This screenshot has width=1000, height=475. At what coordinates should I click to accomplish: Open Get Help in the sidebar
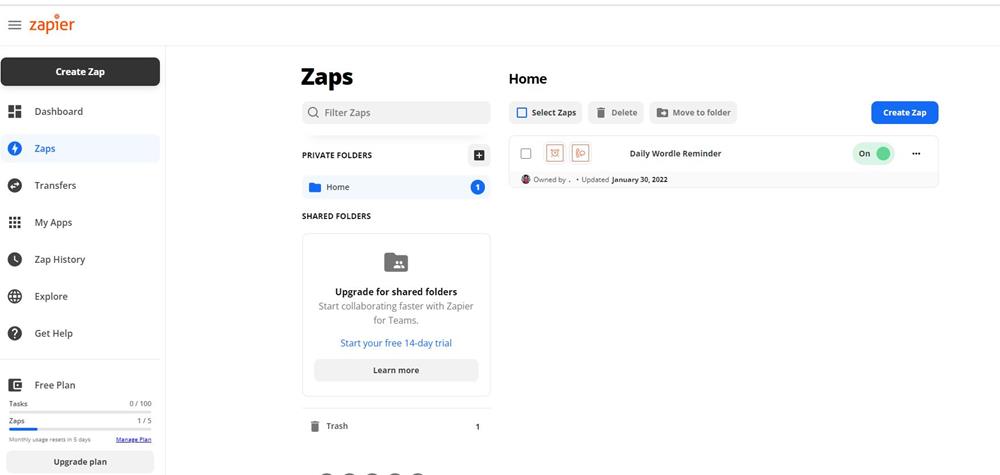click(x=80, y=333)
